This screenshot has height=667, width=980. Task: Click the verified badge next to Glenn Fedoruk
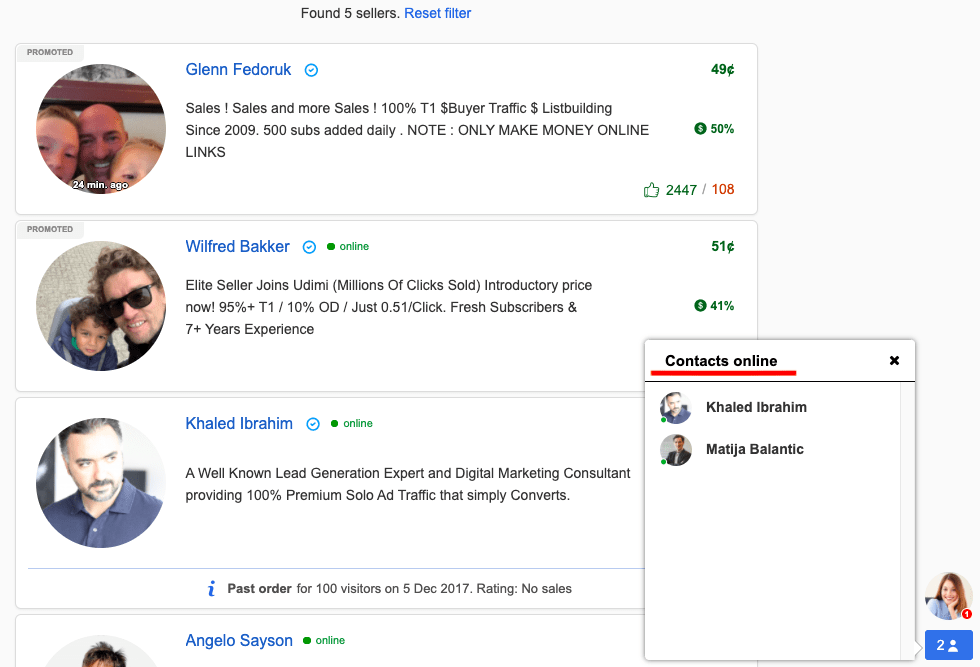[x=311, y=71]
